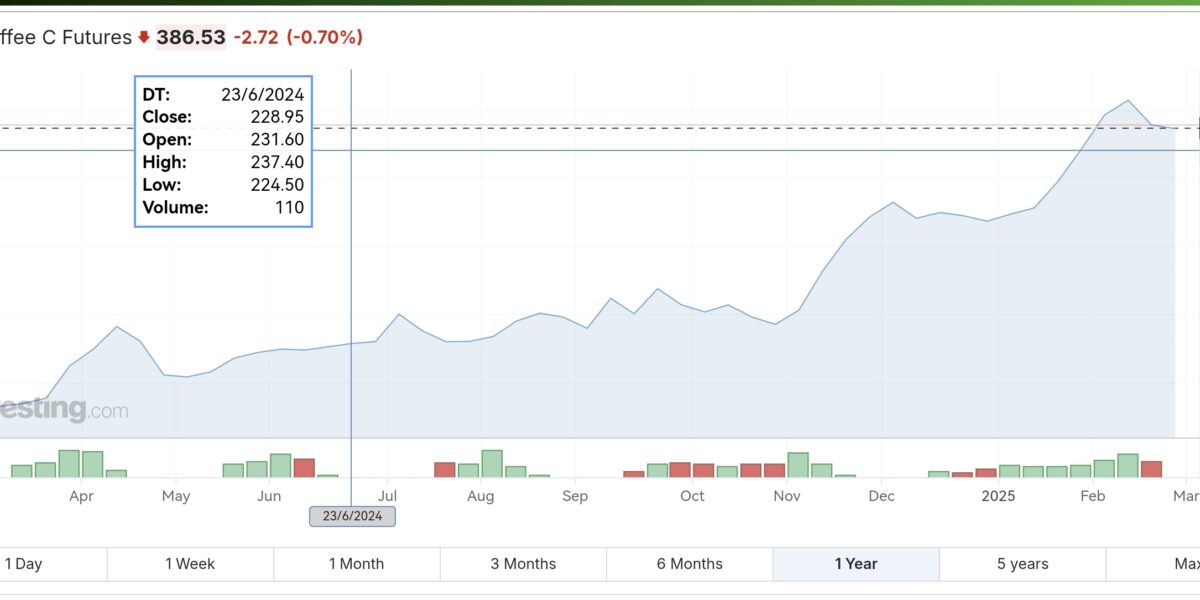
Task: Click the 386.53 current price value
Action: click(190, 38)
